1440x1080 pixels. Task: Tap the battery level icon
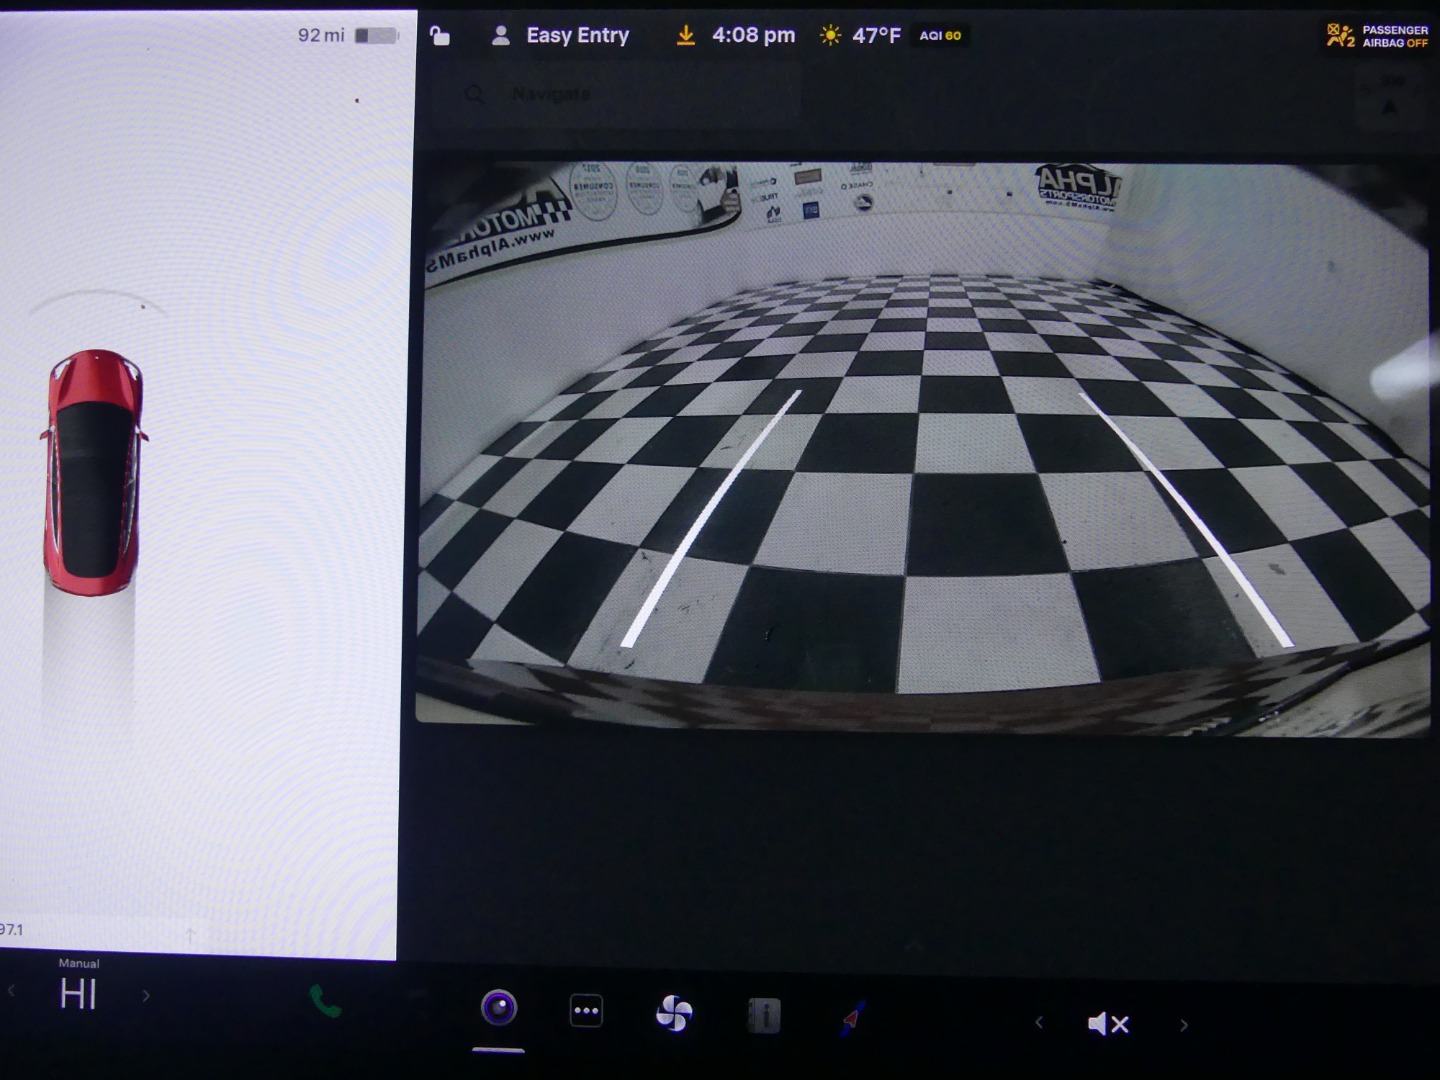[x=376, y=36]
